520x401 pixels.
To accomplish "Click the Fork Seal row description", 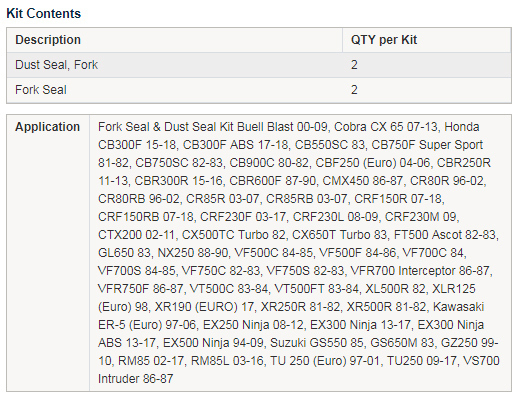I will [x=41, y=90].
